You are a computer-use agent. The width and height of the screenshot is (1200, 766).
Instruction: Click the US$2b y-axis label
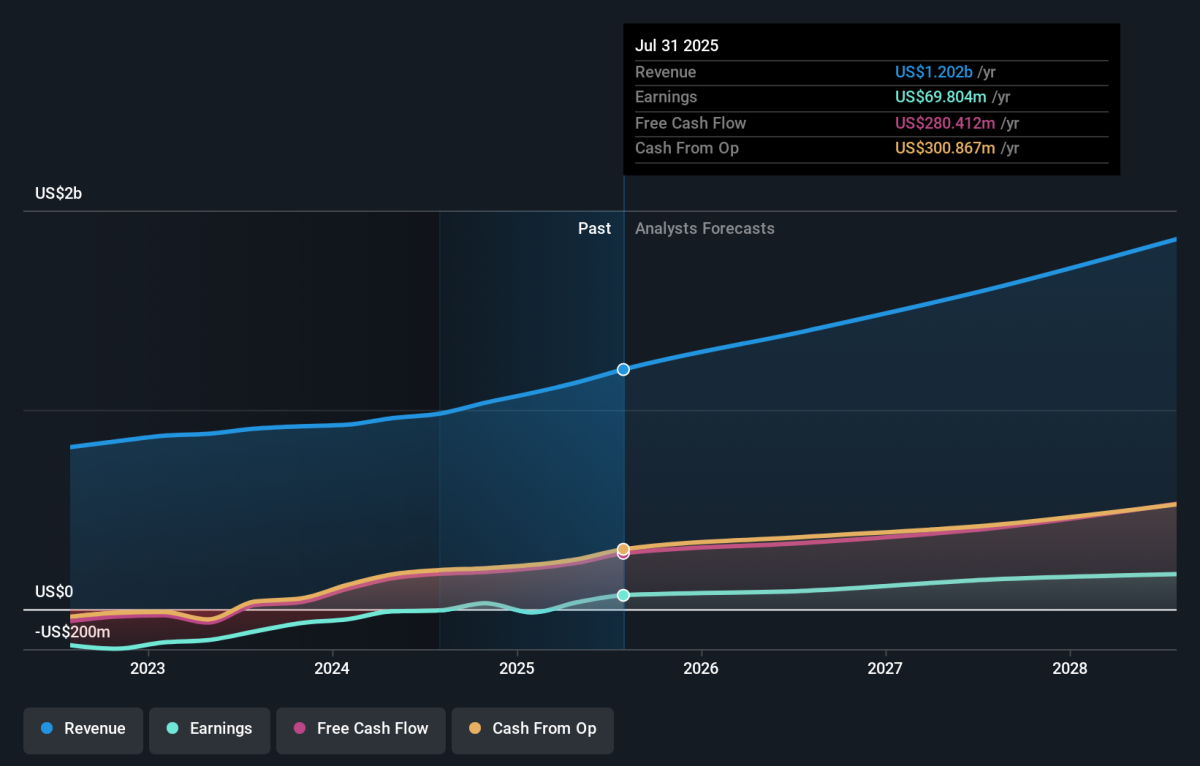(58, 193)
